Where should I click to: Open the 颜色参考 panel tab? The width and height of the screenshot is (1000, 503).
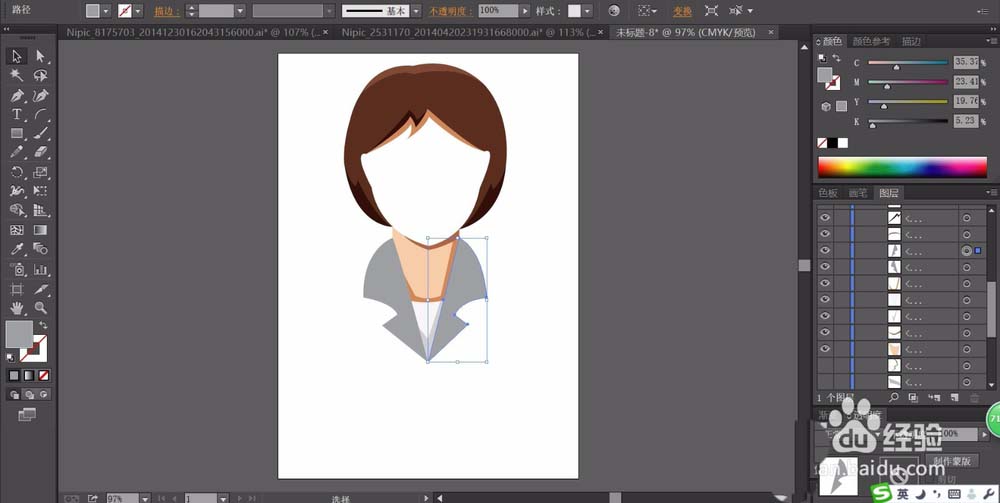[871, 42]
